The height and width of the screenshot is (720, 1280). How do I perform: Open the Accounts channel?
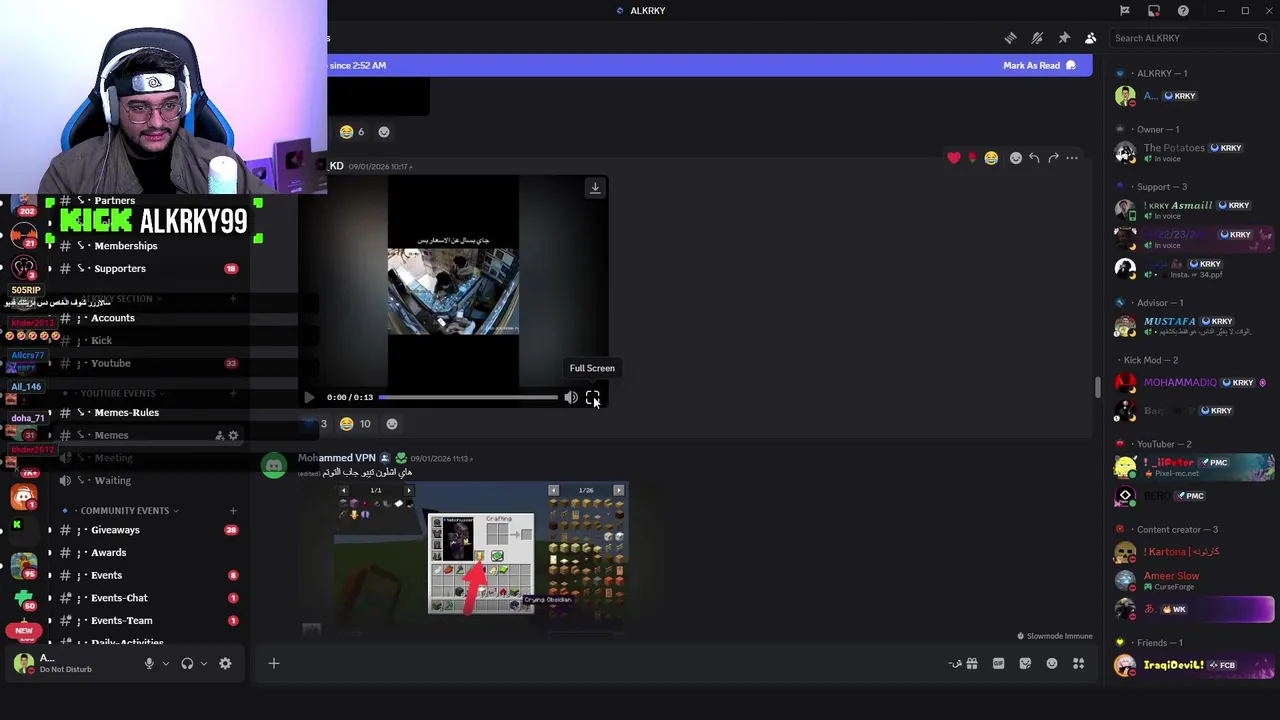pyautogui.click(x=113, y=318)
